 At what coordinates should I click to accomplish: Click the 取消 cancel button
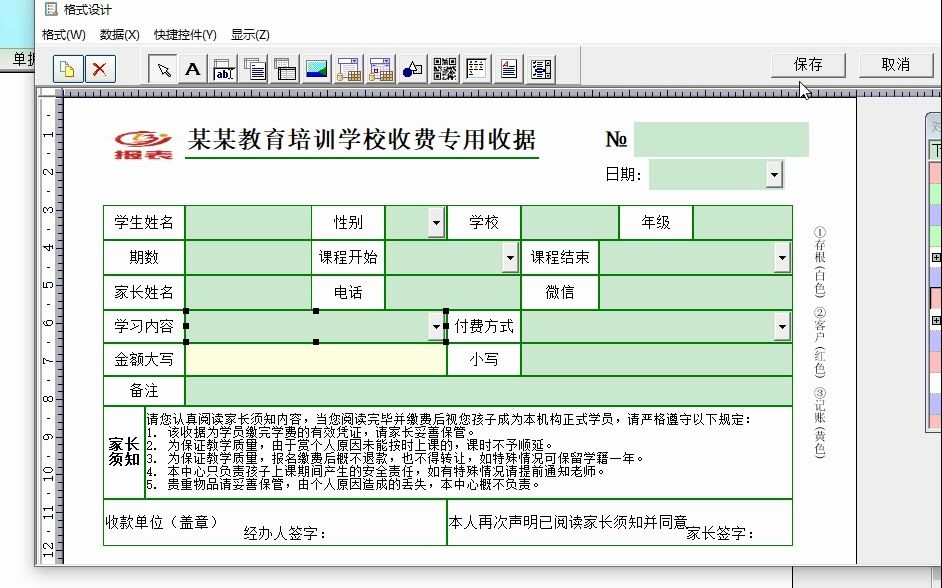click(894, 64)
